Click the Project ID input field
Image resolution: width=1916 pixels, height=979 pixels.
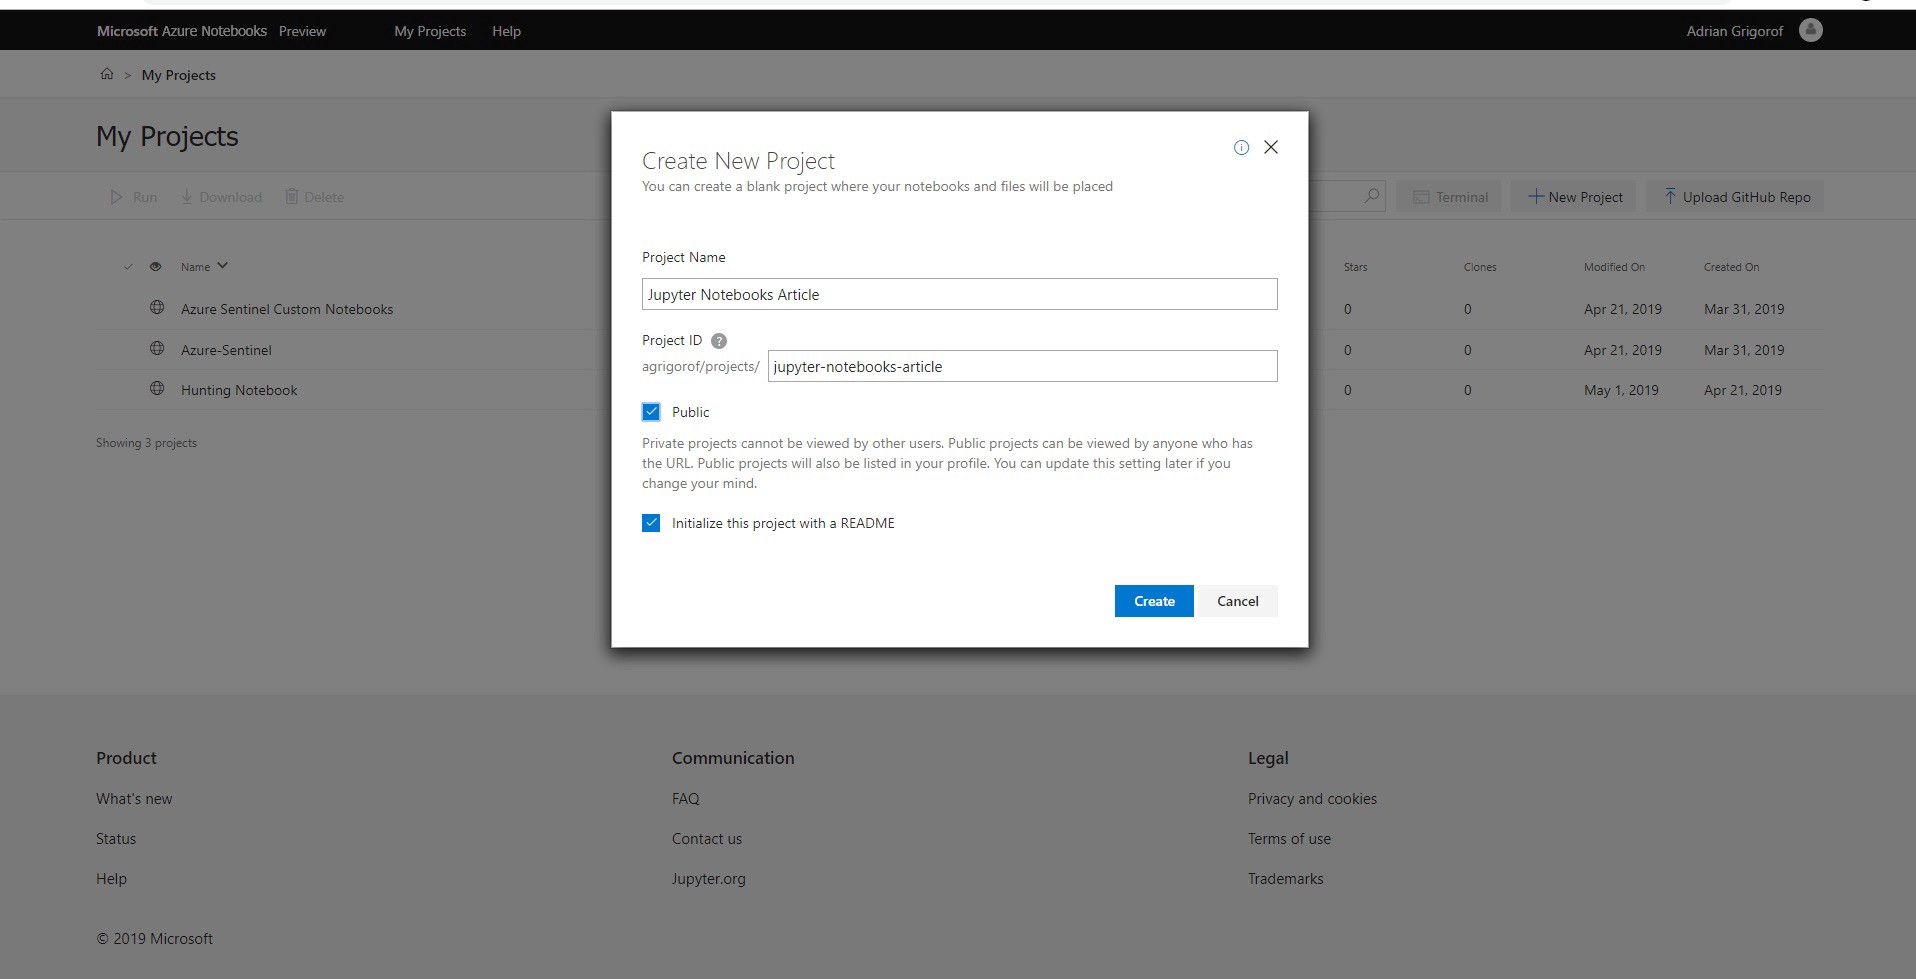point(1022,366)
